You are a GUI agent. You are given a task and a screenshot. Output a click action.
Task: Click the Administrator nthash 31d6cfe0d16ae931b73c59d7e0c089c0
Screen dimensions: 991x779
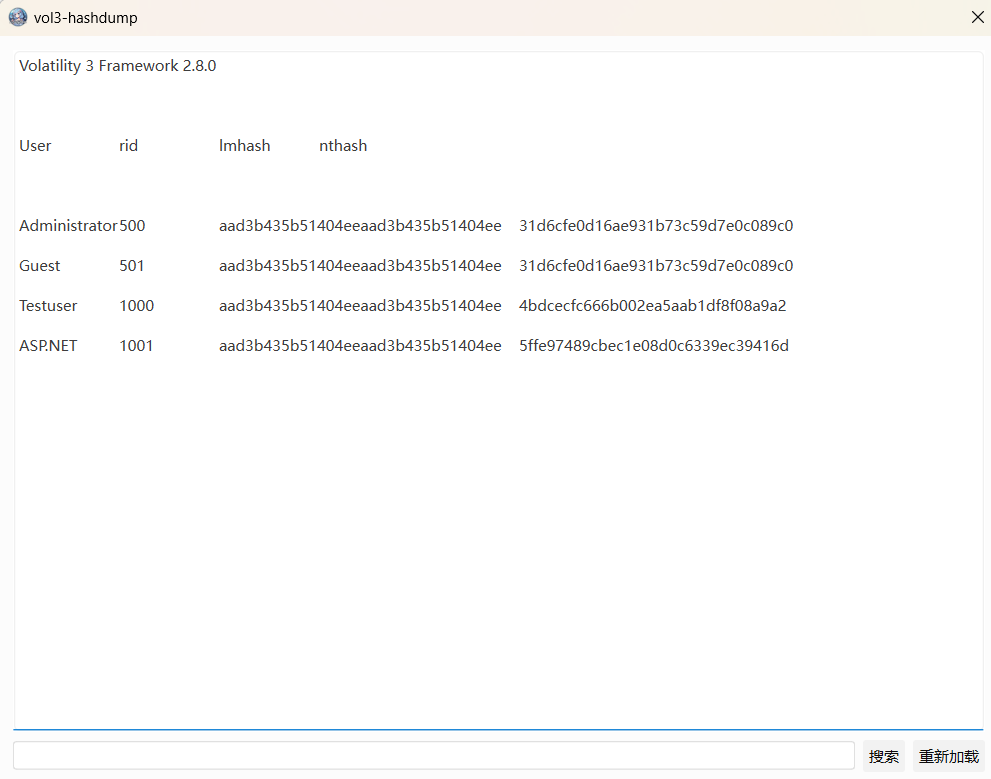coord(656,226)
